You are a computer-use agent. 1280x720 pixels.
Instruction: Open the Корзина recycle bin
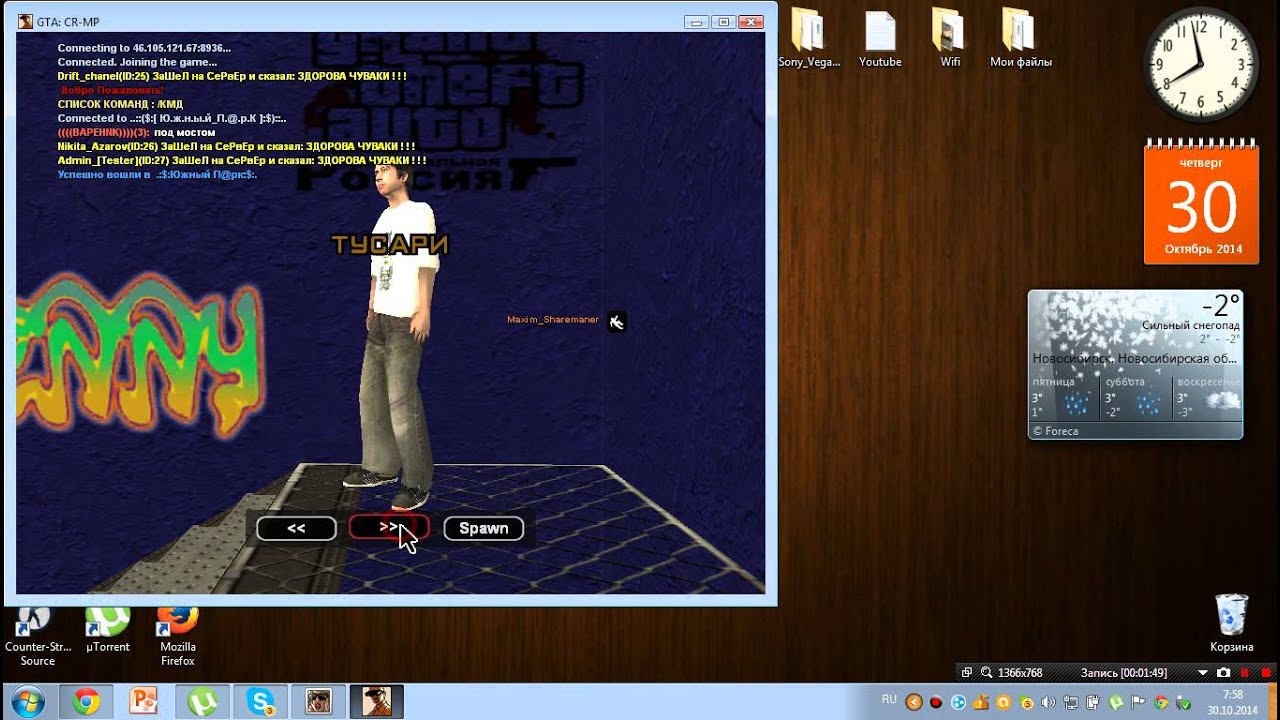(1231, 623)
